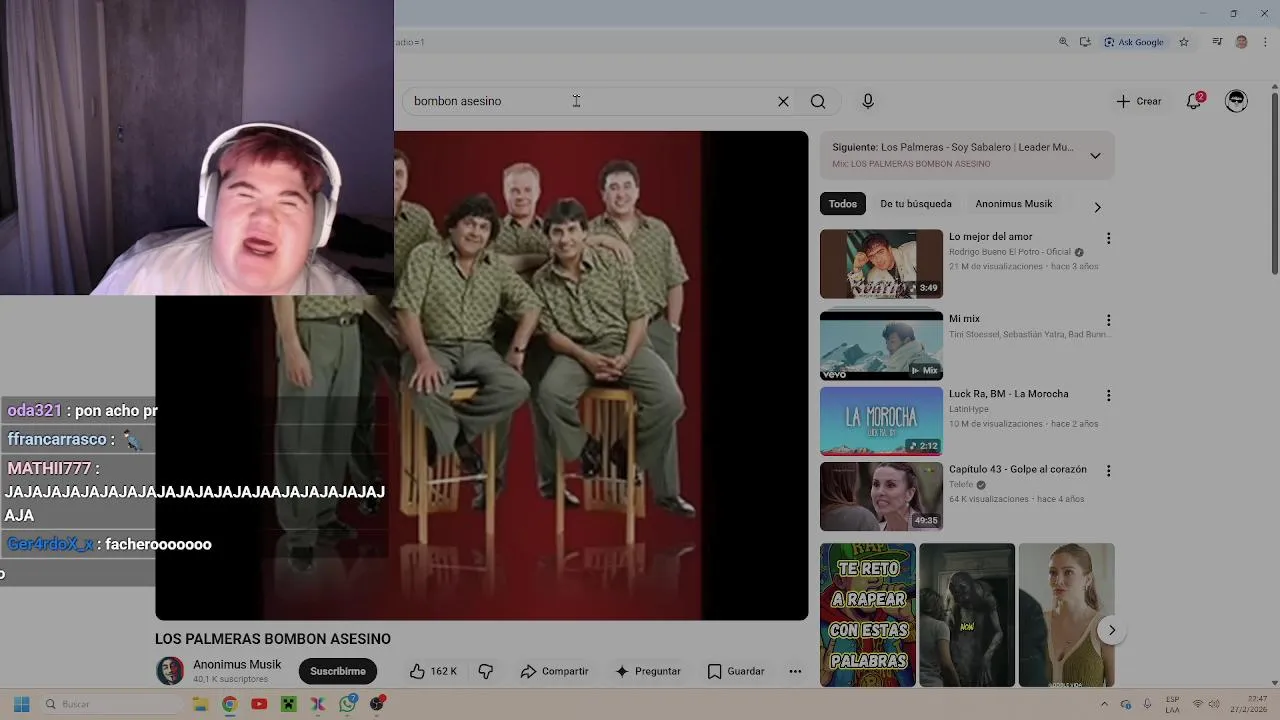Open options for Lo mejor del amor
The image size is (1280, 720).
tap(1108, 239)
